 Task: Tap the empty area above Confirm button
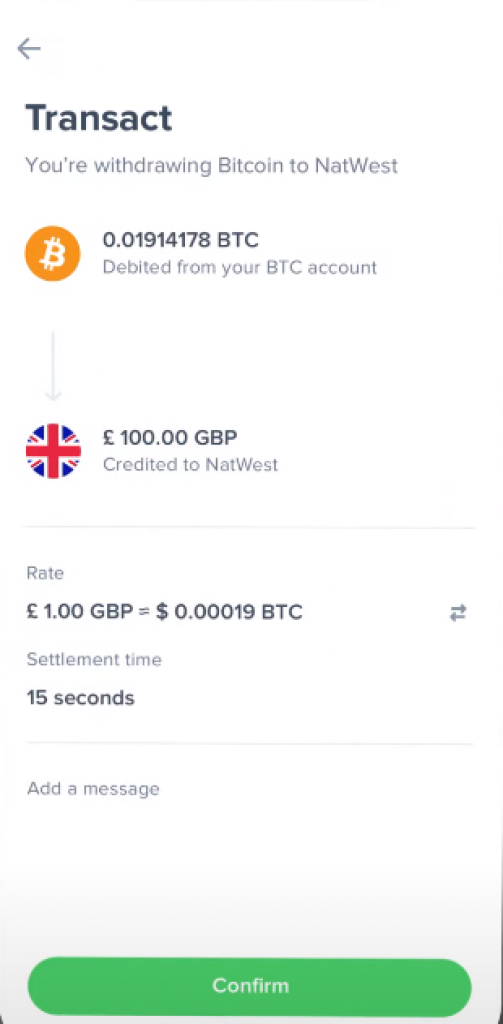click(x=250, y=882)
